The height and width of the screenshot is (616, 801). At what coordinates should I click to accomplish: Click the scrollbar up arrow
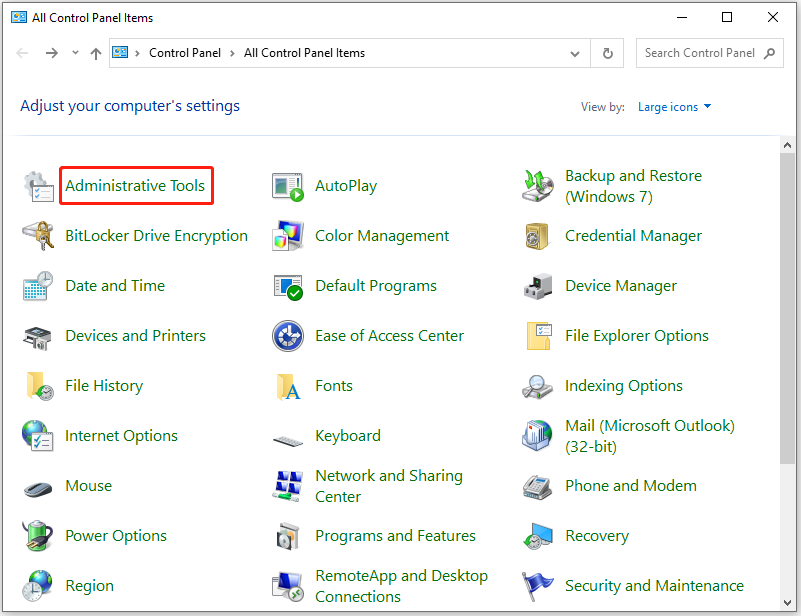[787, 145]
